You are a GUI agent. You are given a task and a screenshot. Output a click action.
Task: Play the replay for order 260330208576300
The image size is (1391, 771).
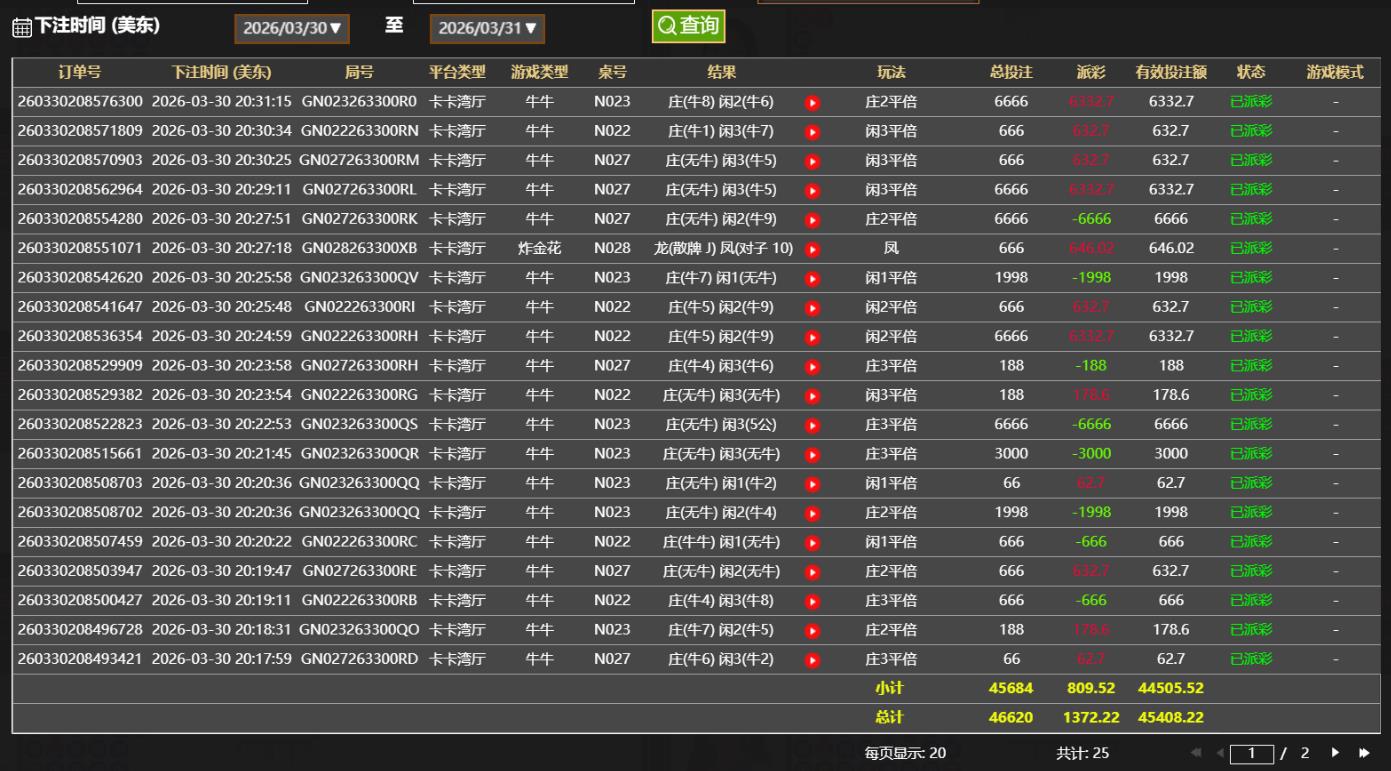[x=813, y=102]
